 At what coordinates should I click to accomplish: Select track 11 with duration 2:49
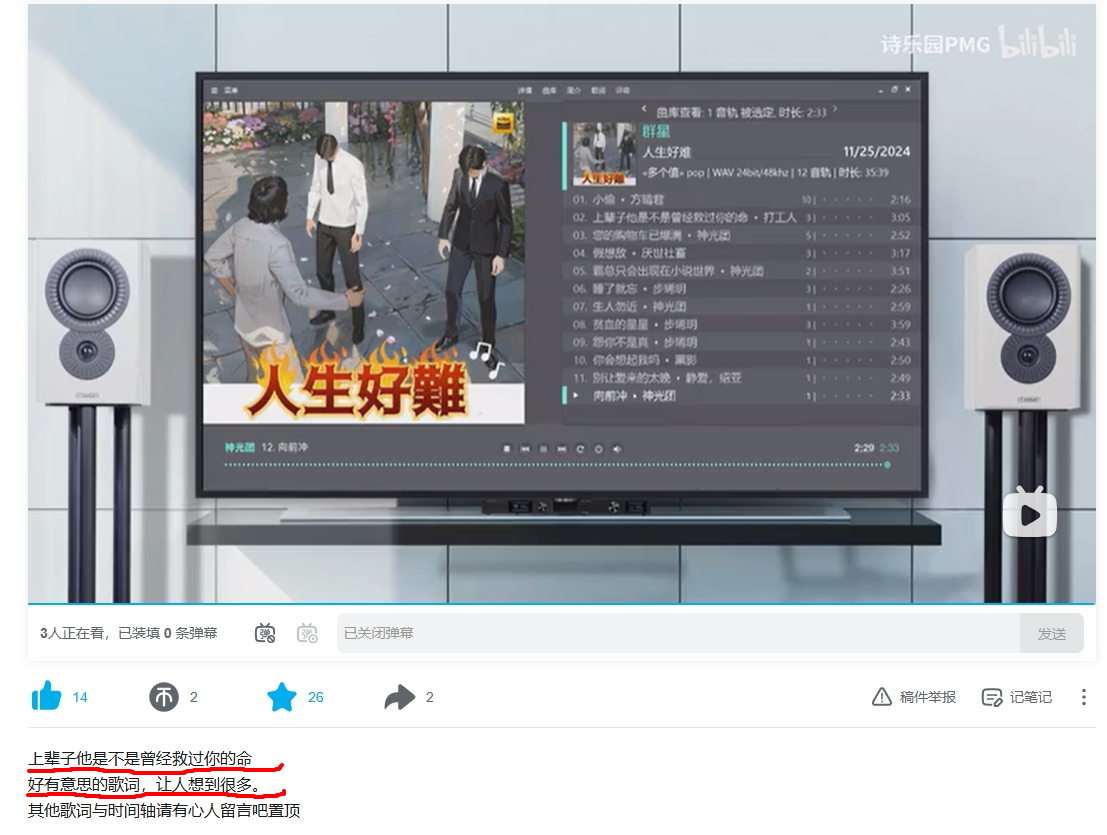pyautogui.click(x=741, y=378)
